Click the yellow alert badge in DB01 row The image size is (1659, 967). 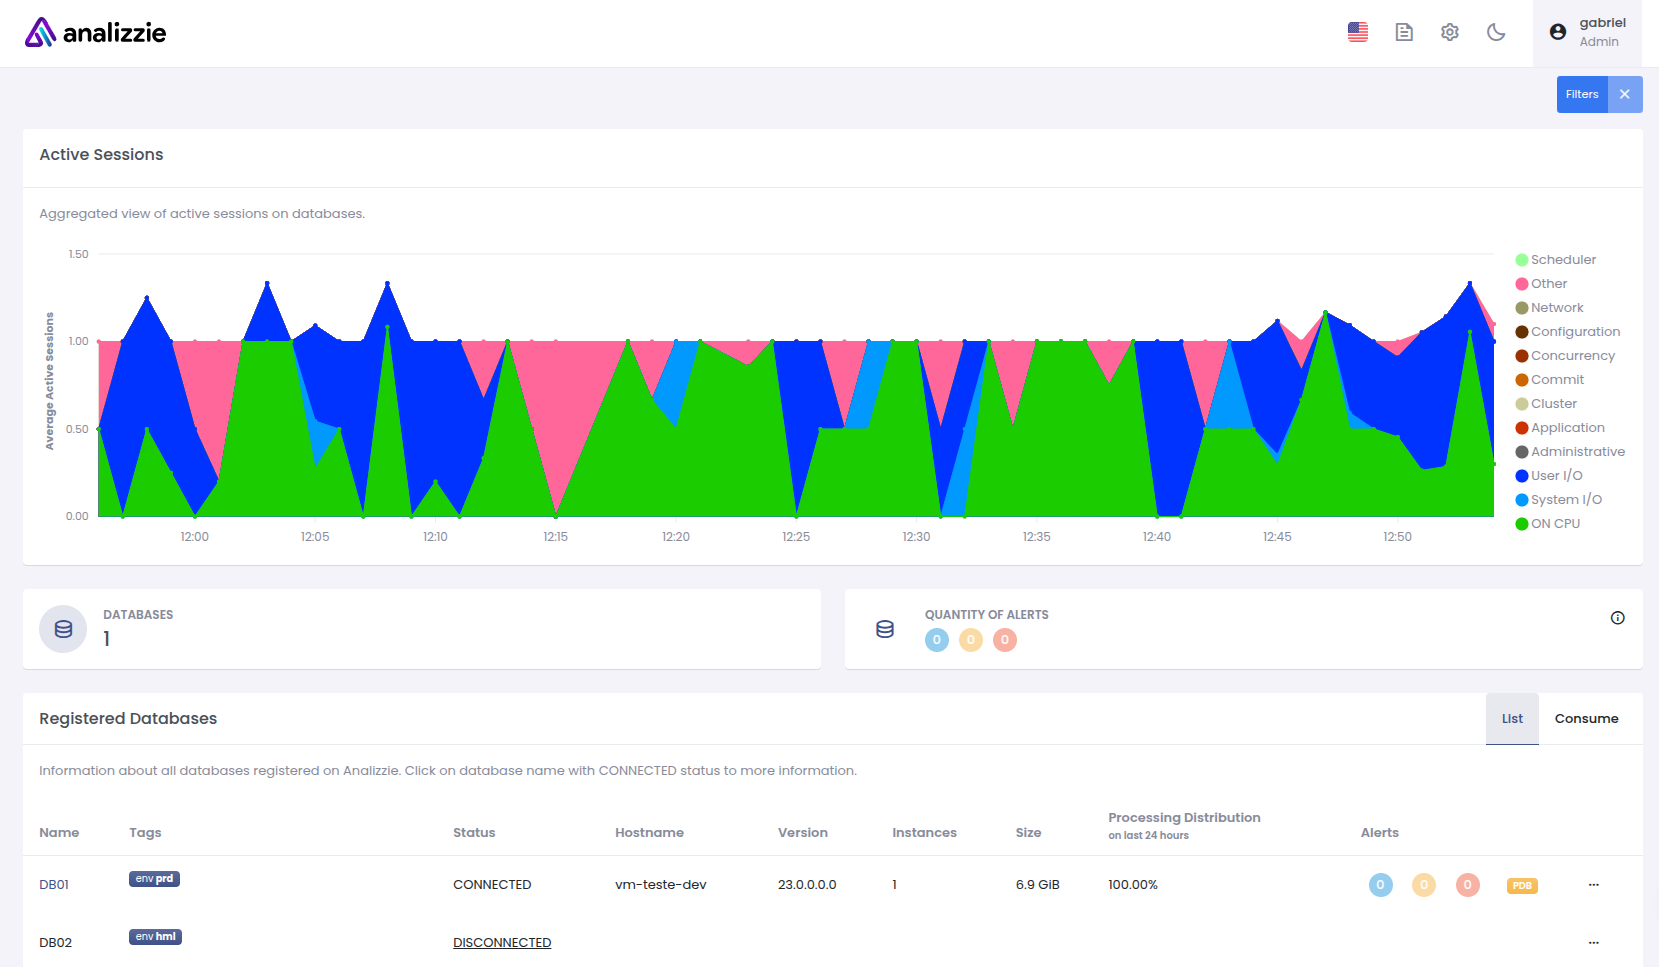(x=1424, y=885)
